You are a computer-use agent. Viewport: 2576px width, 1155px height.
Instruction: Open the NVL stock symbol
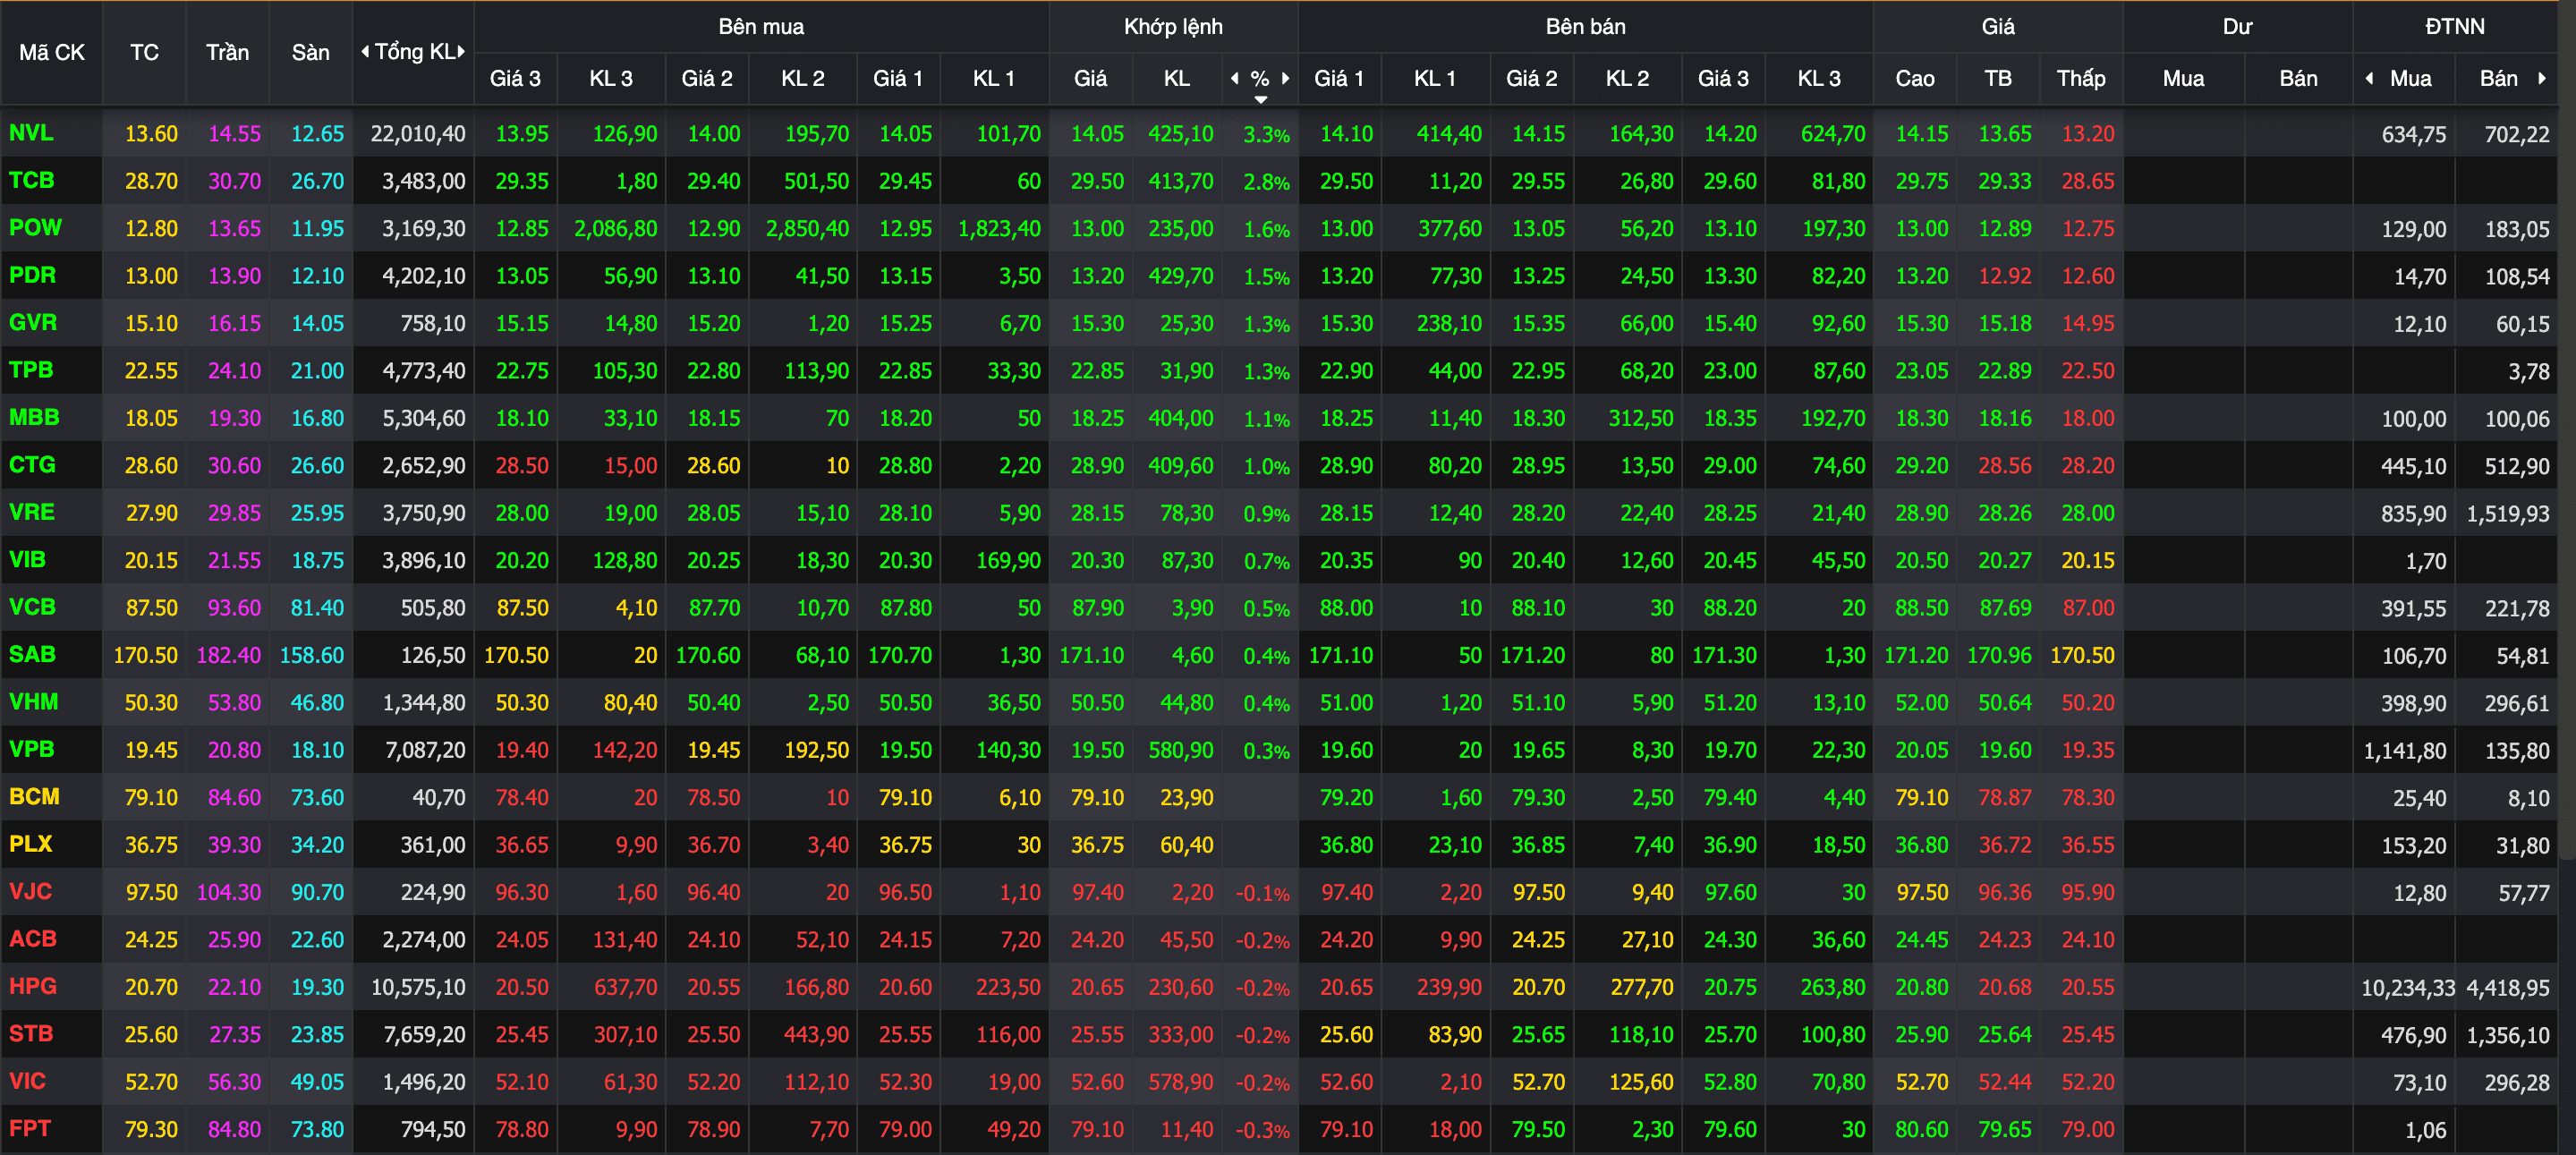tap(31, 133)
